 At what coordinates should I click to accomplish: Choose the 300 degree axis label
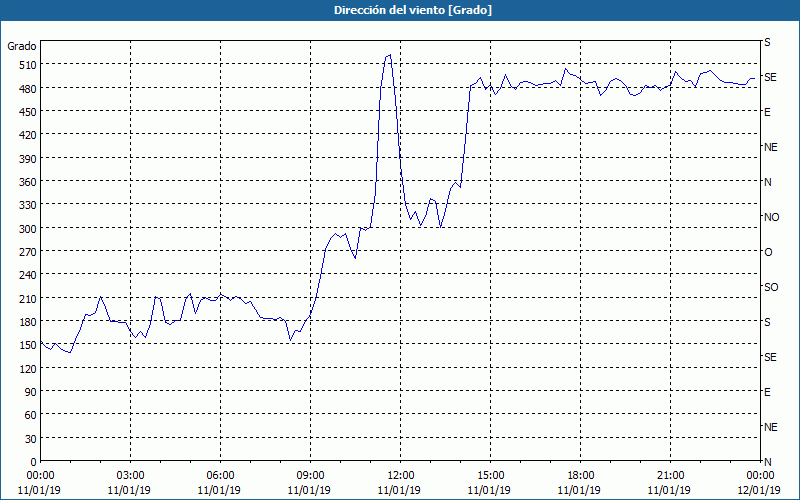coord(28,229)
